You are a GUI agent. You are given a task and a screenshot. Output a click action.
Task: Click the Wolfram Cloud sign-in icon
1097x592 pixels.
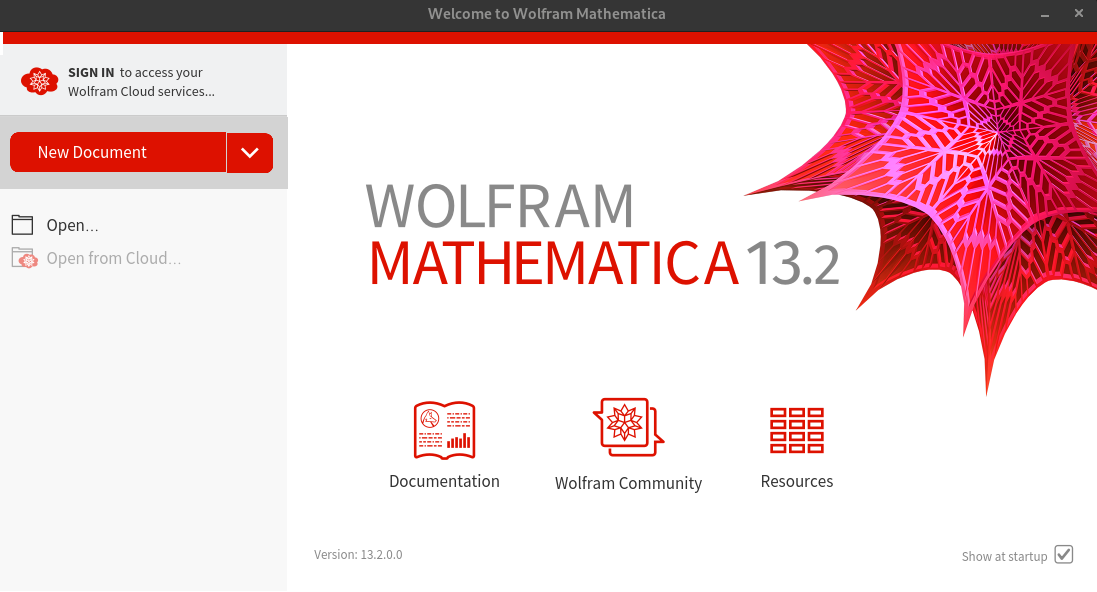pos(40,81)
